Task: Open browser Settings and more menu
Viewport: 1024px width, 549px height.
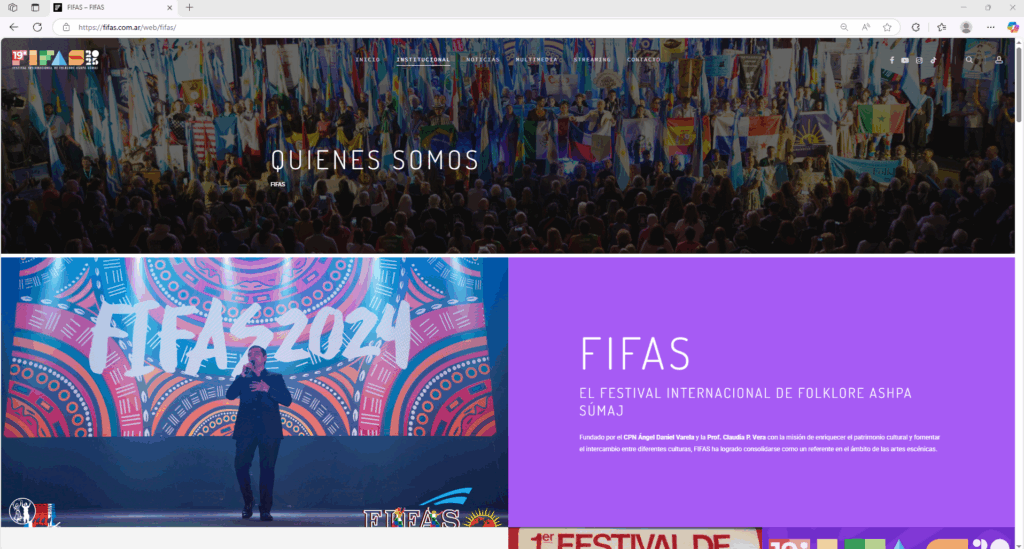Action: [991, 27]
